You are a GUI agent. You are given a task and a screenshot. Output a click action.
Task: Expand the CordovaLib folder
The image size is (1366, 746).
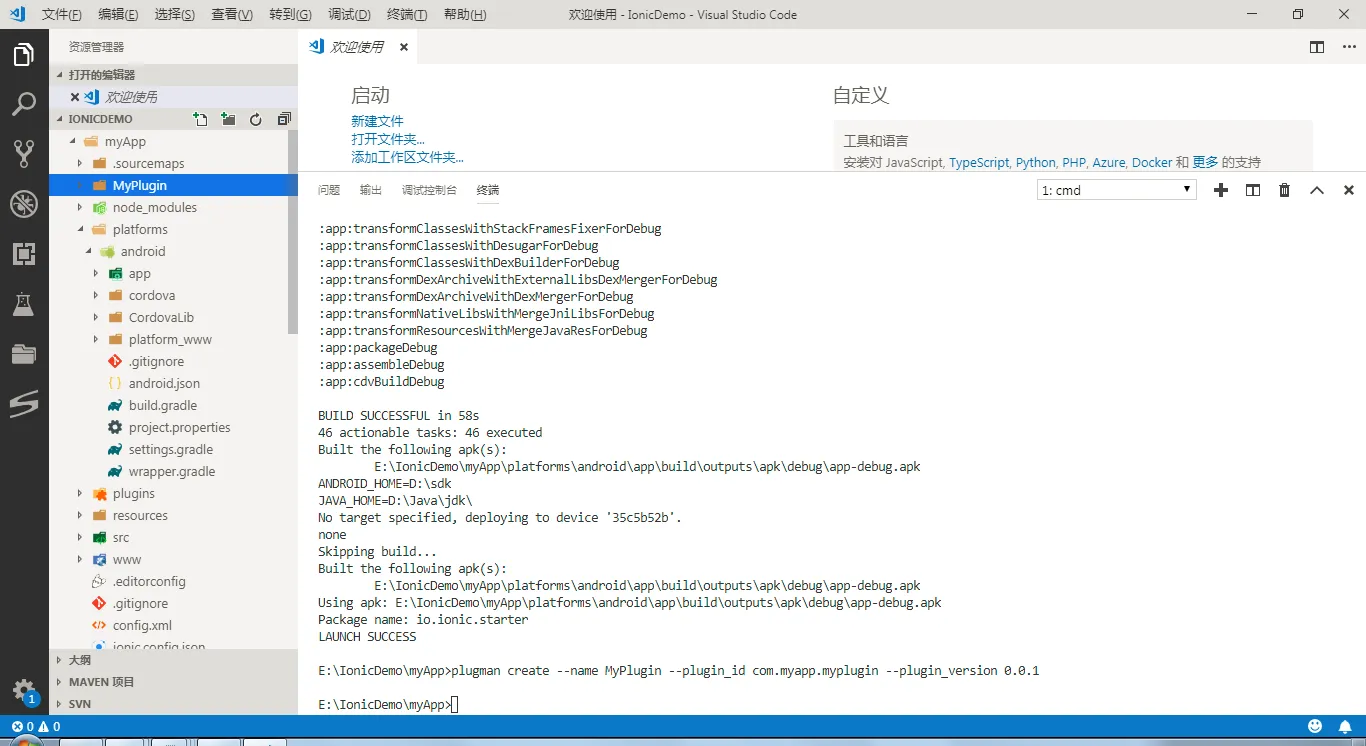[x=95, y=317]
